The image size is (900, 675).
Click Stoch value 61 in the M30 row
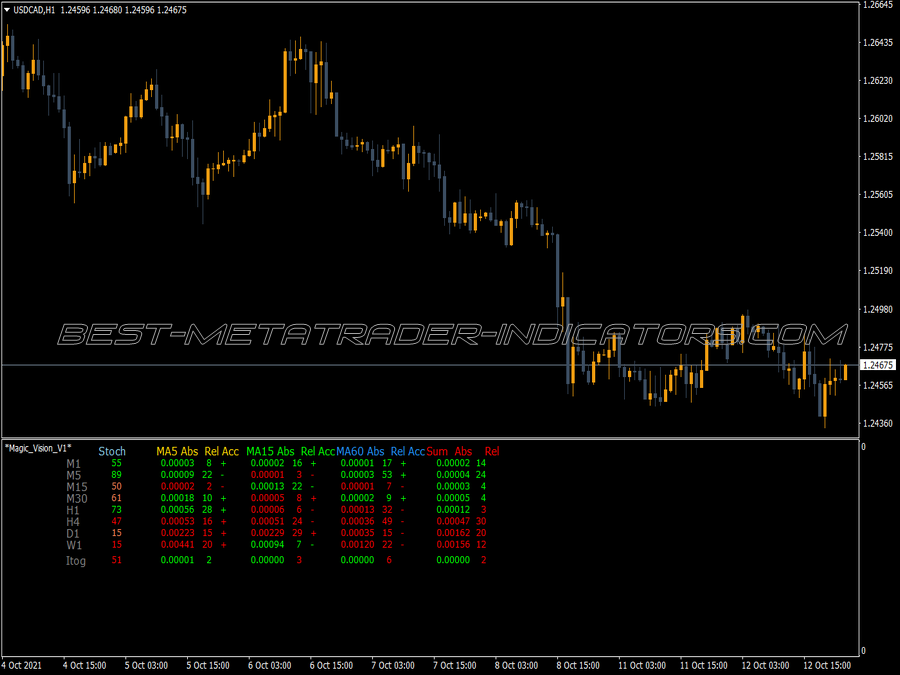click(117, 498)
